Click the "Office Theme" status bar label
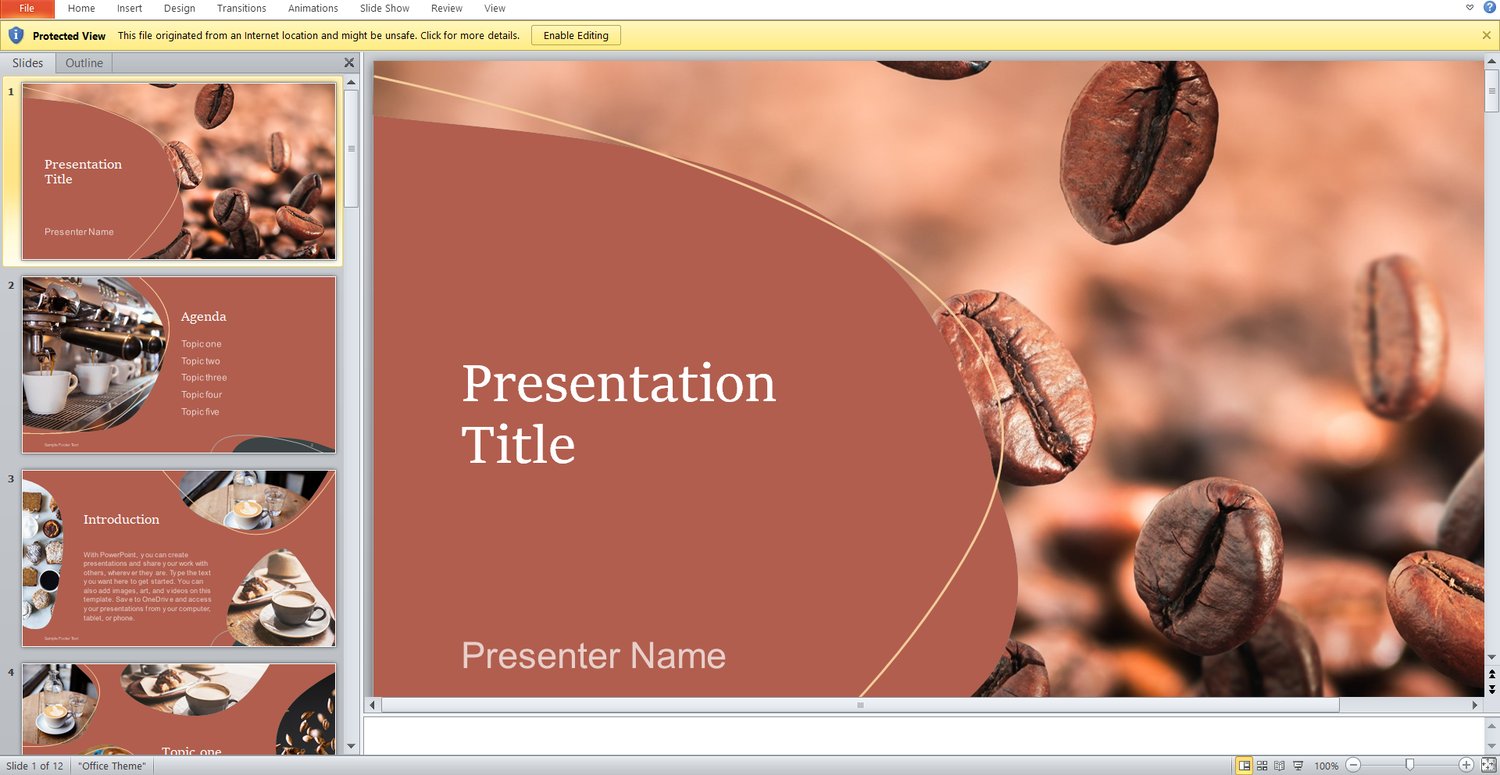The height and width of the screenshot is (775, 1500). tap(113, 766)
